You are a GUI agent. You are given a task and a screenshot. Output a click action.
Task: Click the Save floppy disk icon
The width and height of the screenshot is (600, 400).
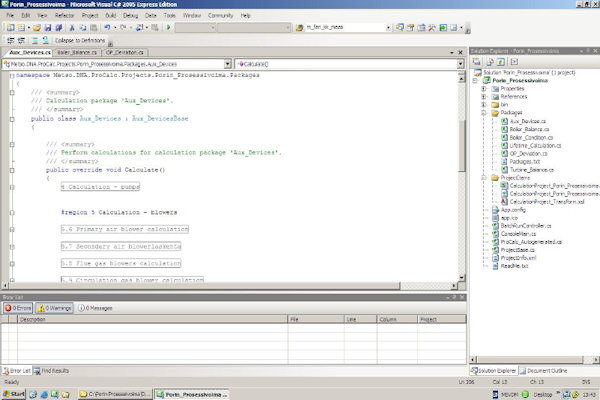[x=48, y=28]
